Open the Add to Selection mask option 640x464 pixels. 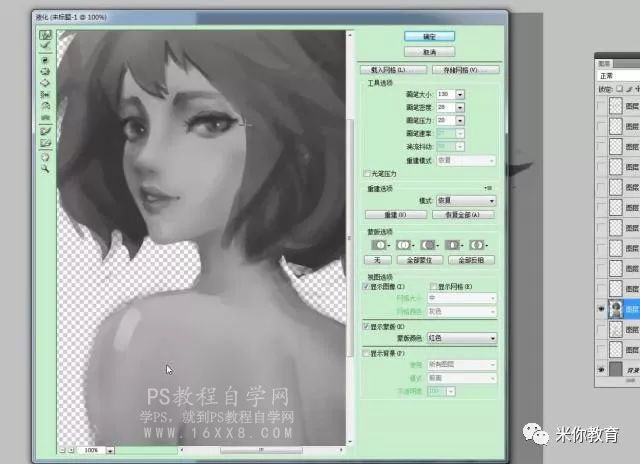click(x=404, y=245)
